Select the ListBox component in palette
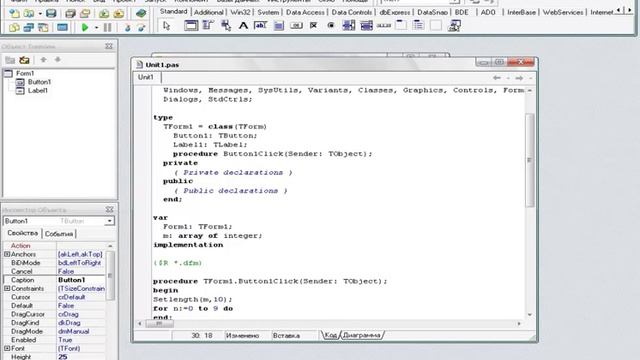640x360 pixels. pyautogui.click(x=349, y=26)
